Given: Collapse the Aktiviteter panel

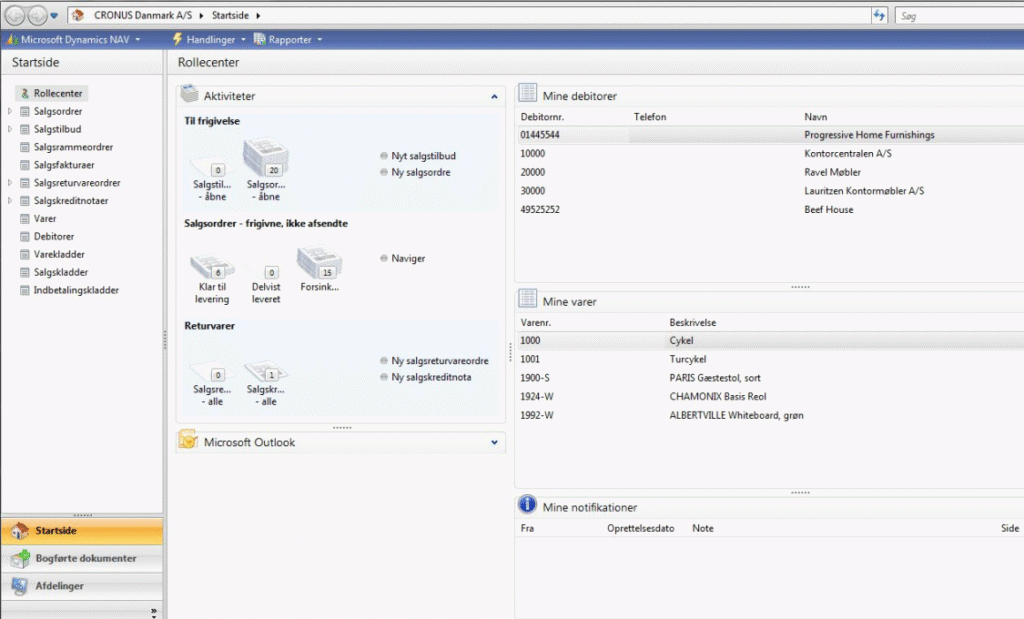Looking at the screenshot, I should coord(494,97).
